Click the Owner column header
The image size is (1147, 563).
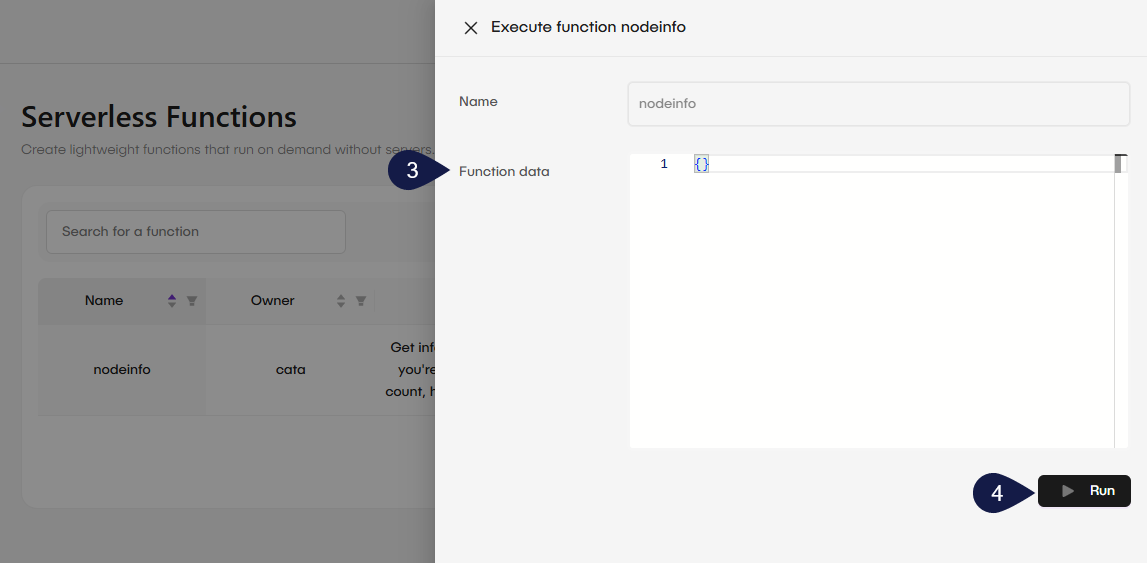(x=273, y=301)
